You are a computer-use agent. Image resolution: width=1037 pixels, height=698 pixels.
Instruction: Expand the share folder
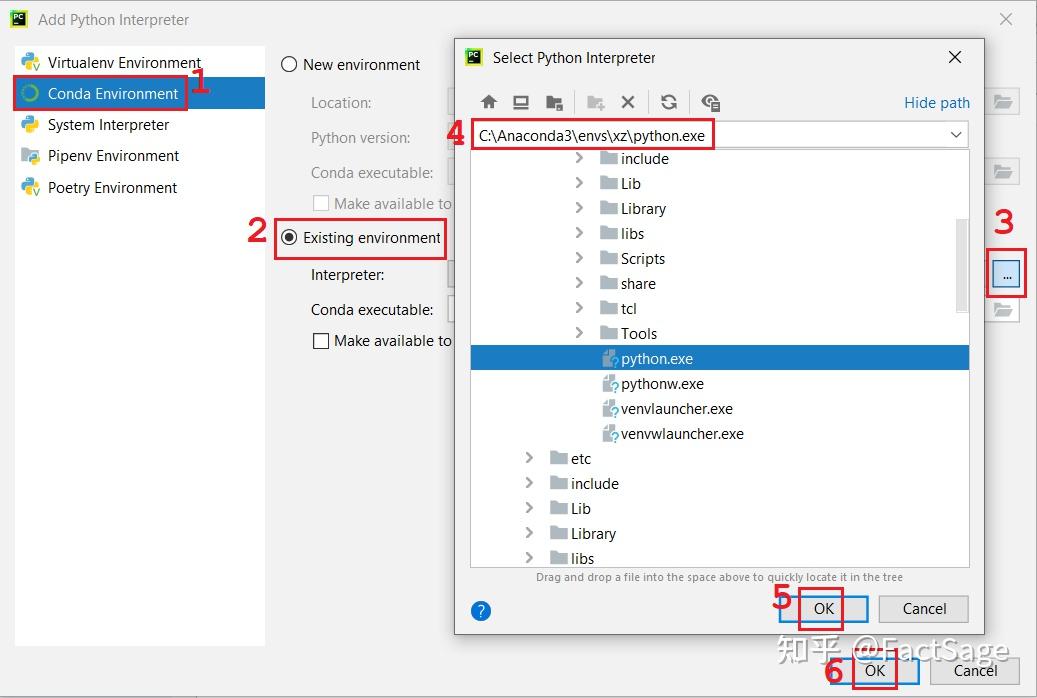tap(579, 283)
